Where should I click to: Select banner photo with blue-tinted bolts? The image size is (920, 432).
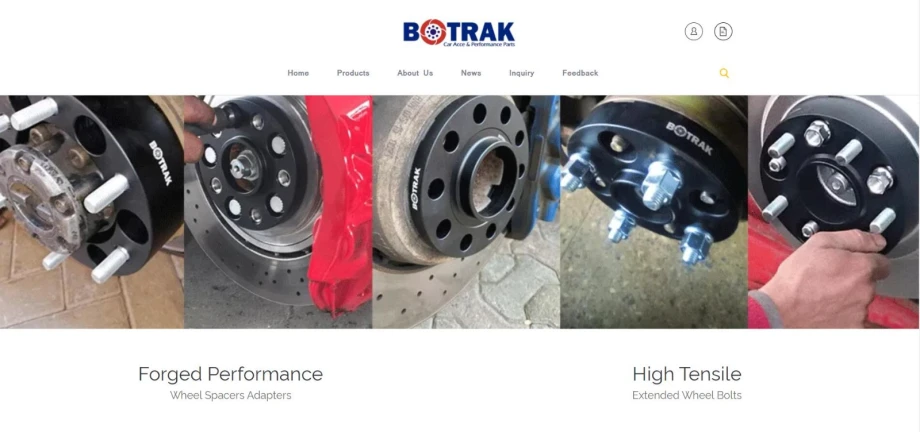click(x=654, y=212)
